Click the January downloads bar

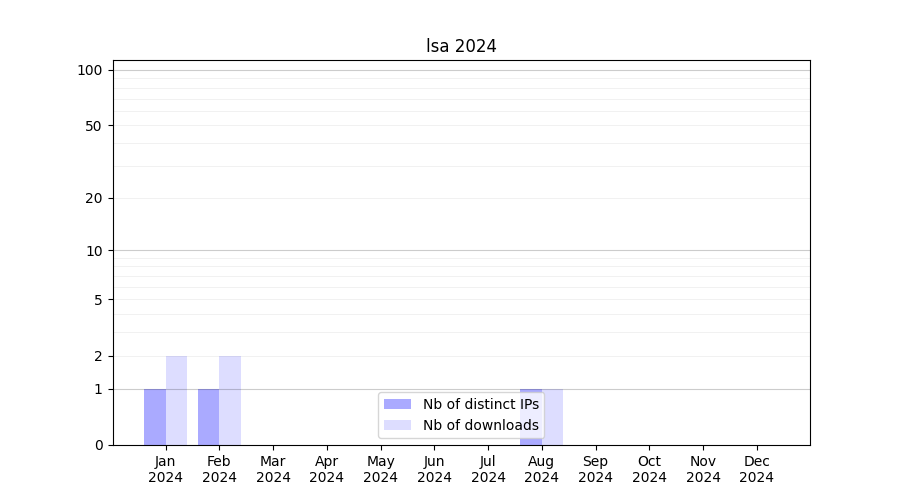[176, 400]
